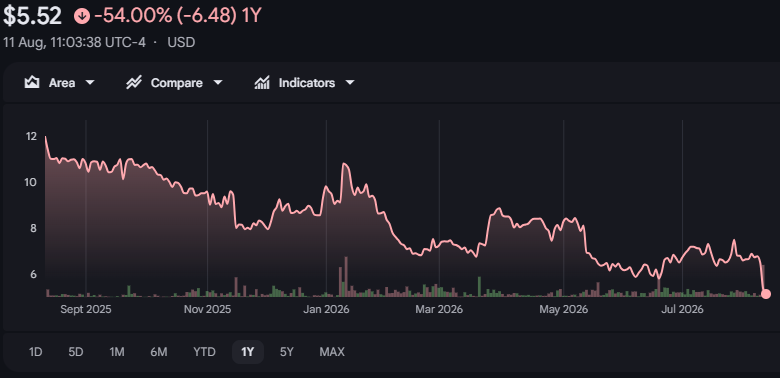Click the Area label text
The image size is (780, 378).
point(62,83)
